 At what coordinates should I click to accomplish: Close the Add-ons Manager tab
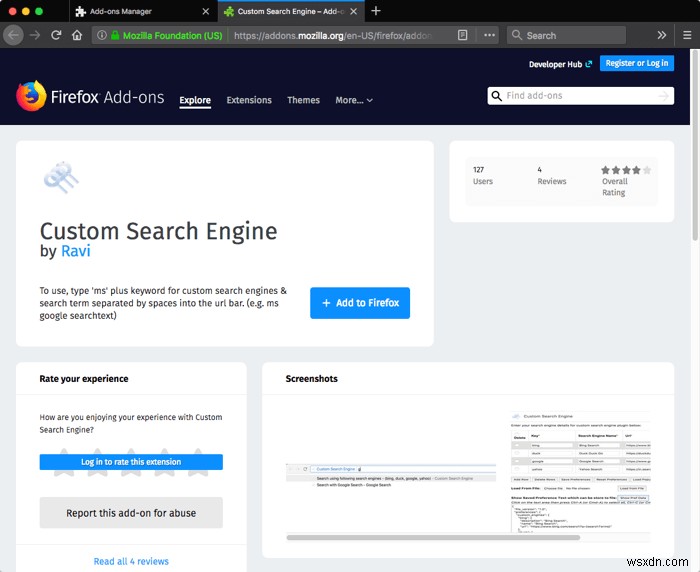[206, 12]
